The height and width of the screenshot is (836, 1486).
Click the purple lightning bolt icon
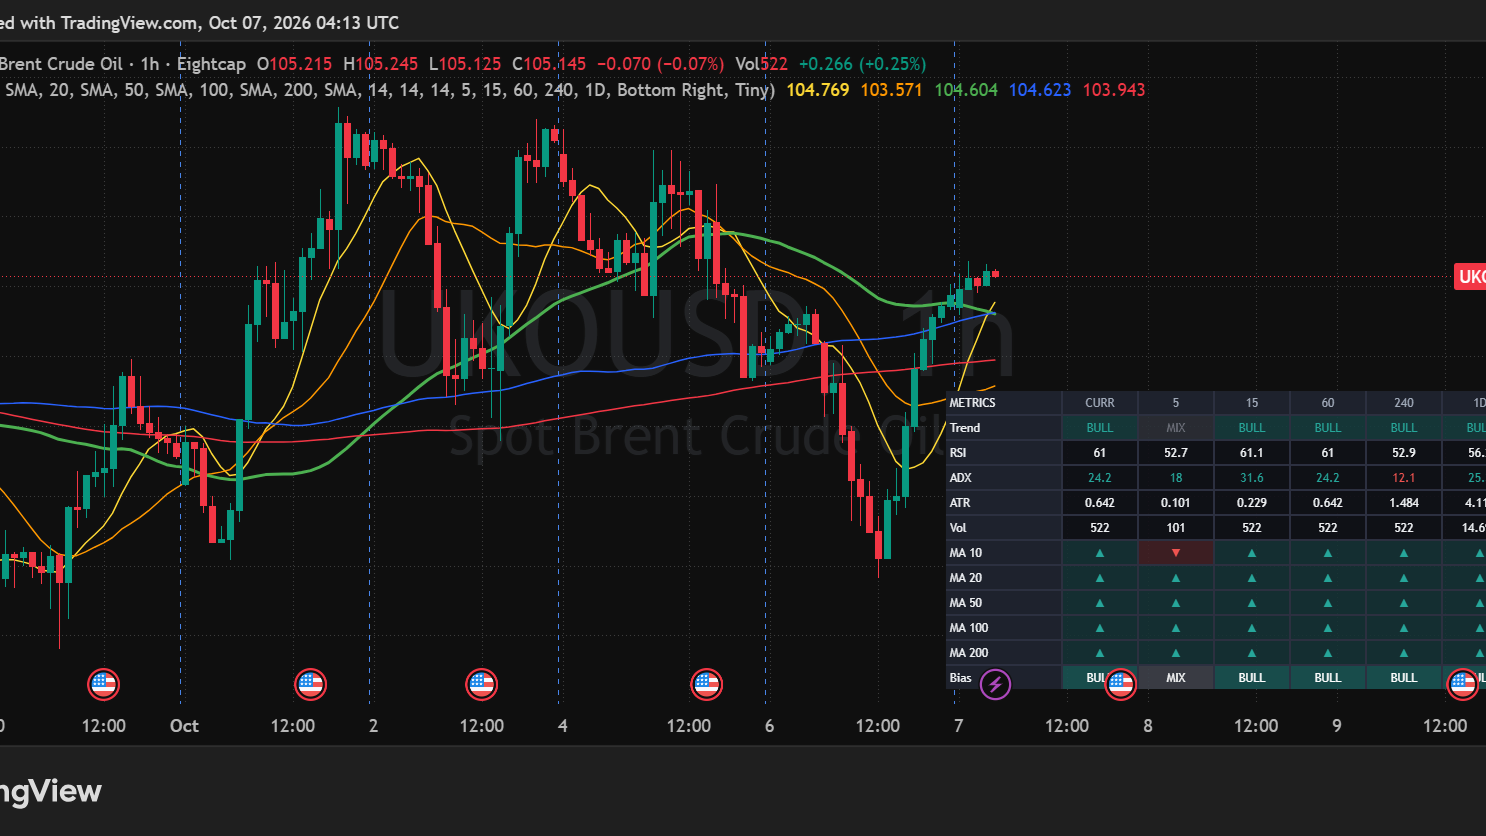(995, 684)
